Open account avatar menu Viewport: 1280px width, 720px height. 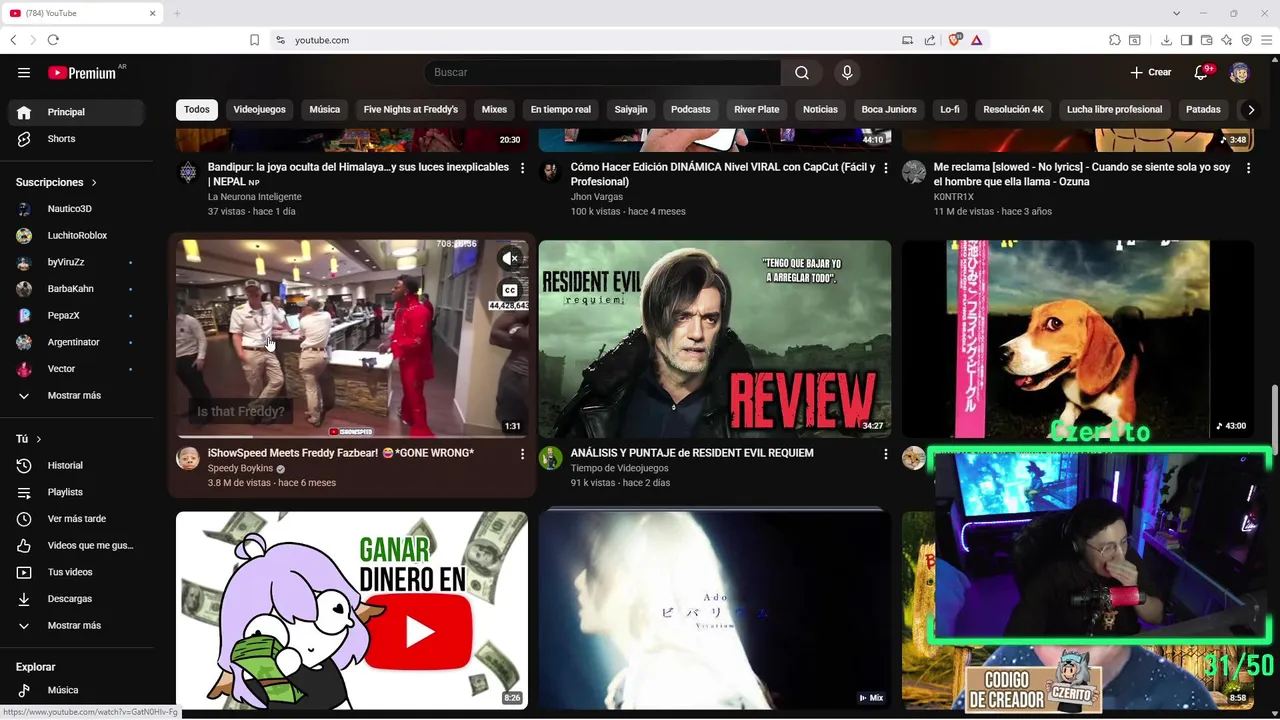pos(1239,72)
